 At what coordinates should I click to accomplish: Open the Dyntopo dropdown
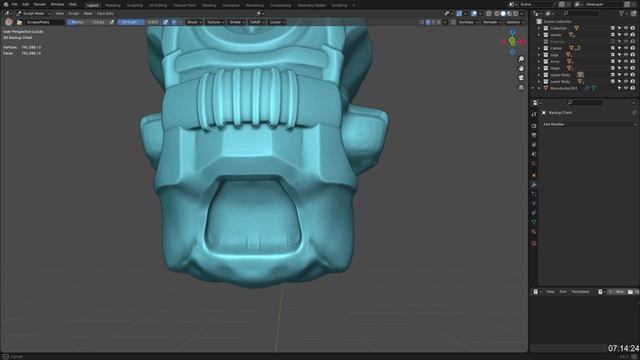click(468, 22)
